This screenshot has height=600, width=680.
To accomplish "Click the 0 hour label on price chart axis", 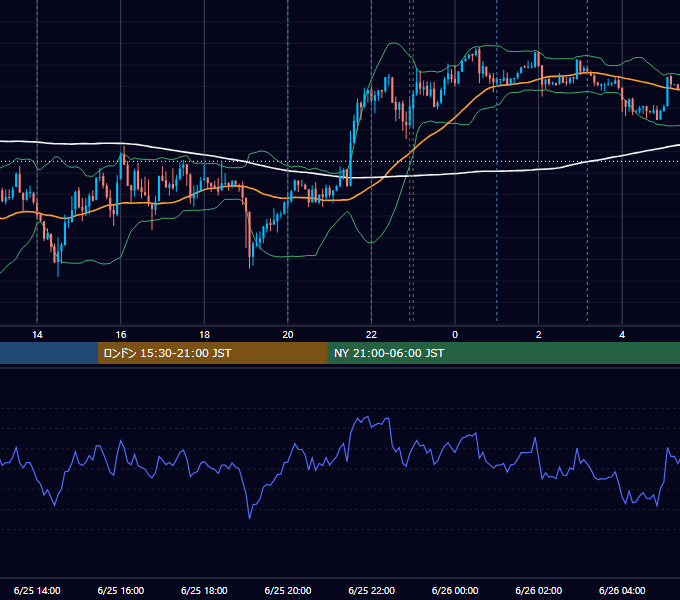I will tap(455, 335).
